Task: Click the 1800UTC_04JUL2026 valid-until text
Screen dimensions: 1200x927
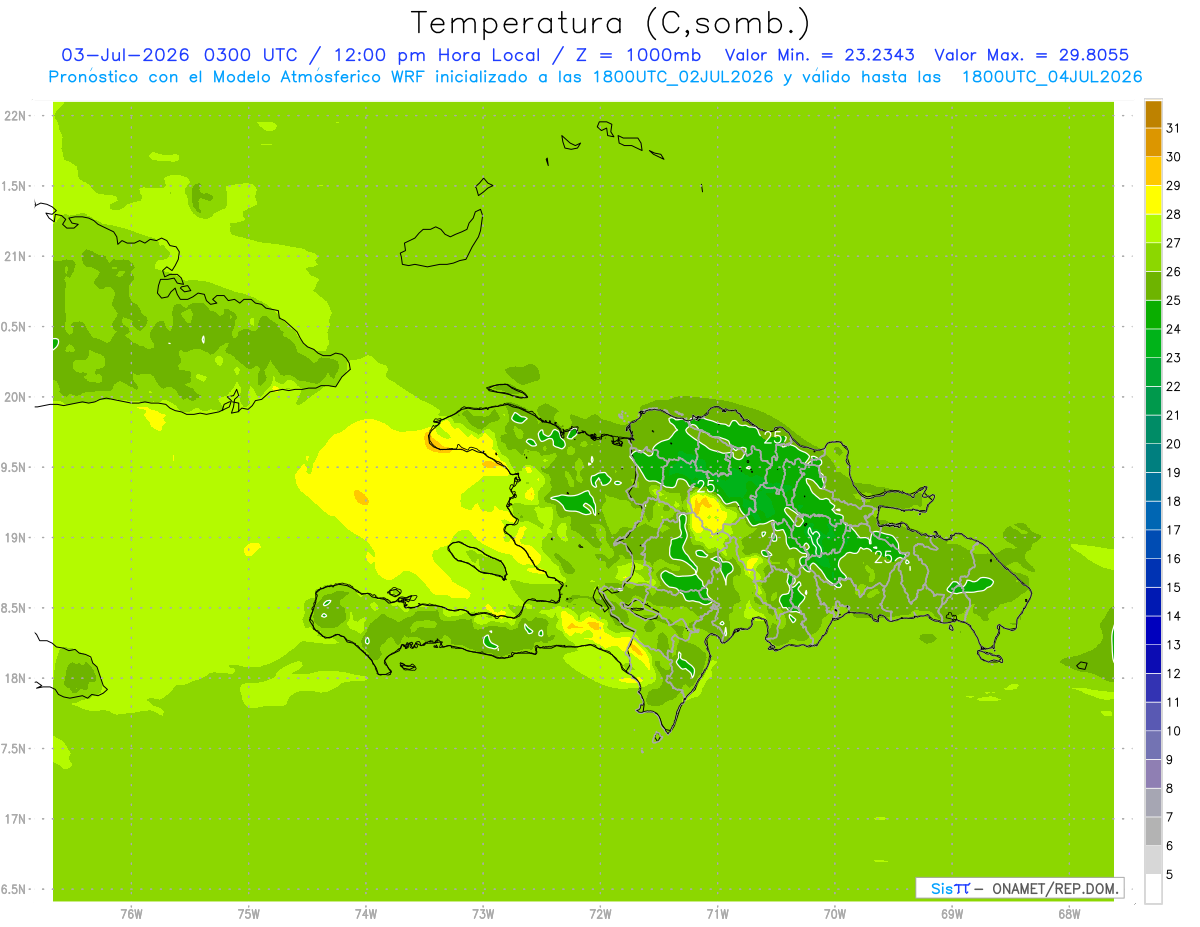Action: pos(1052,77)
